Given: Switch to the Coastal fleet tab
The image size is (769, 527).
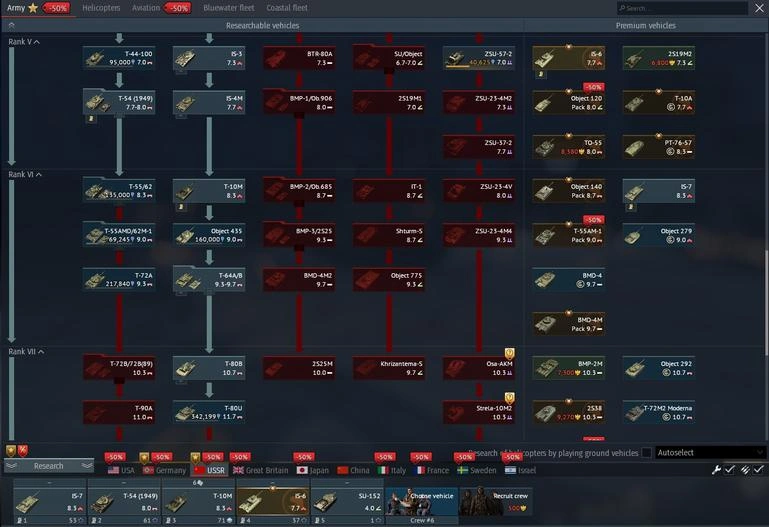Looking at the screenshot, I should pyautogui.click(x=287, y=8).
